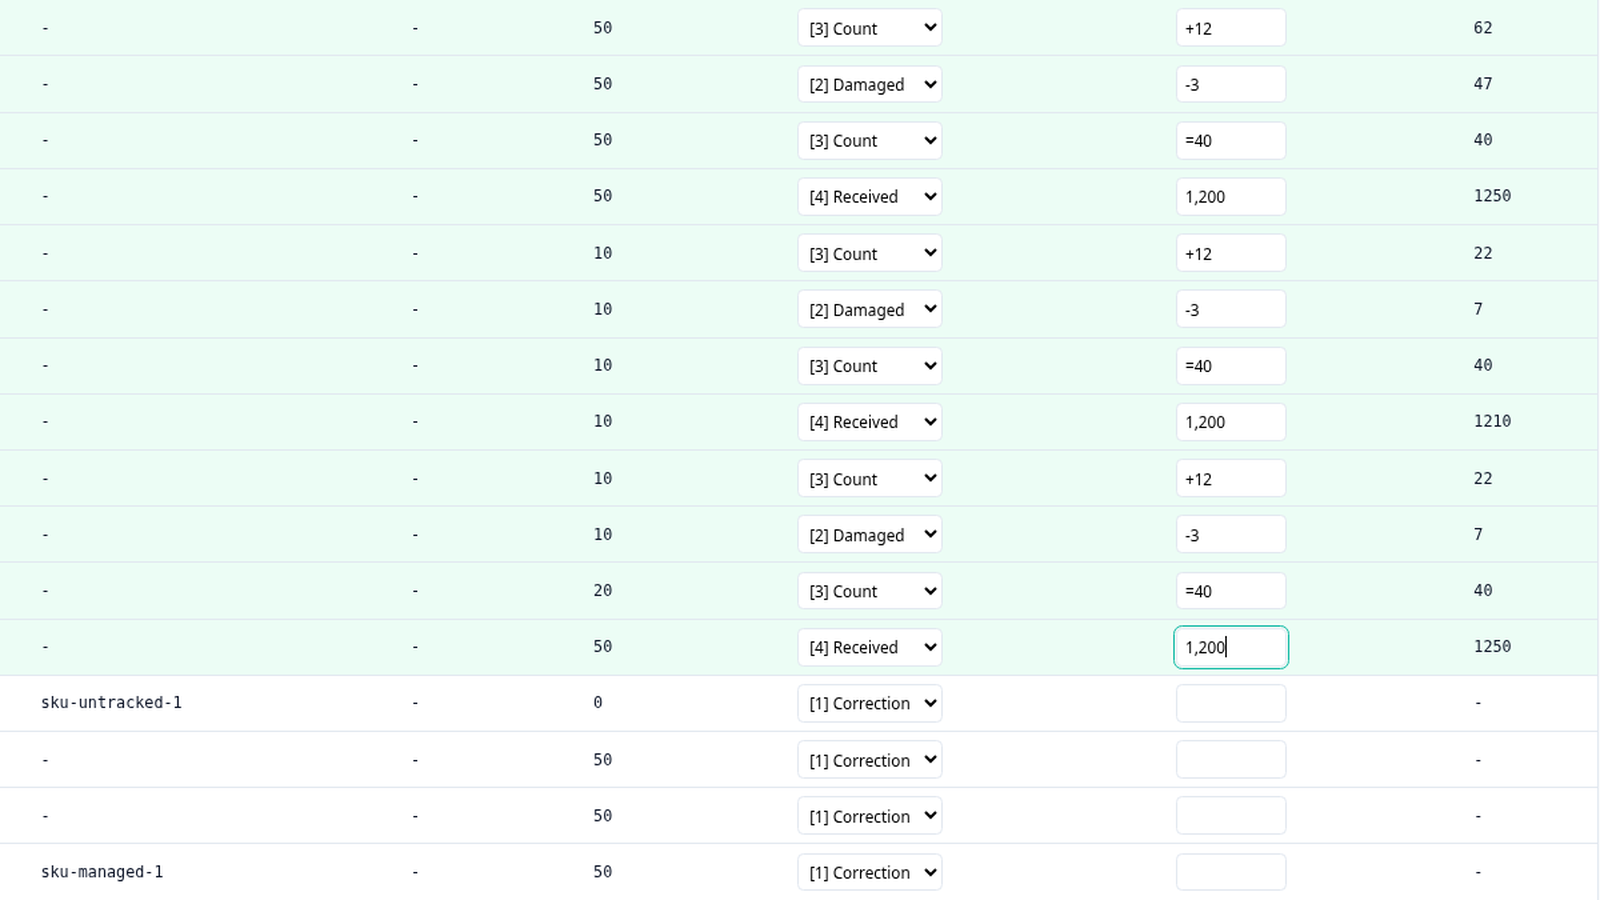Click the empty adjustment field for sku-untracked-1
This screenshot has width=1600, height=900.
[x=1230, y=703]
